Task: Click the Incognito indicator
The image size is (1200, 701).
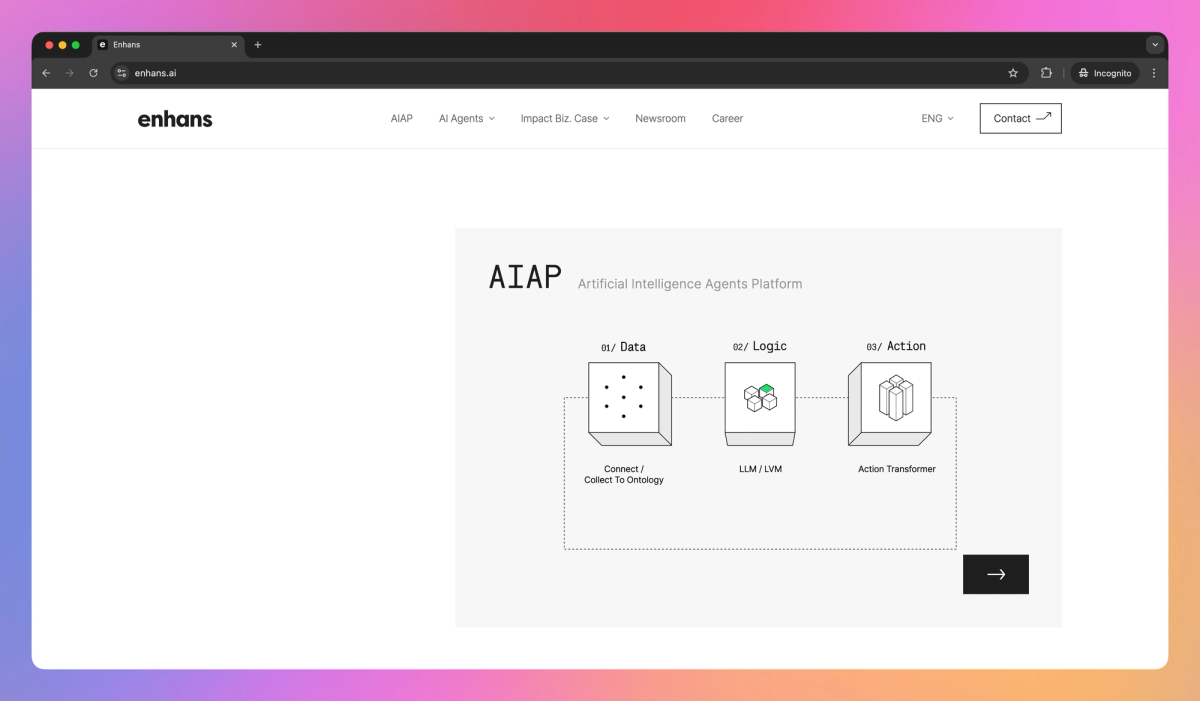Action: tap(1105, 73)
